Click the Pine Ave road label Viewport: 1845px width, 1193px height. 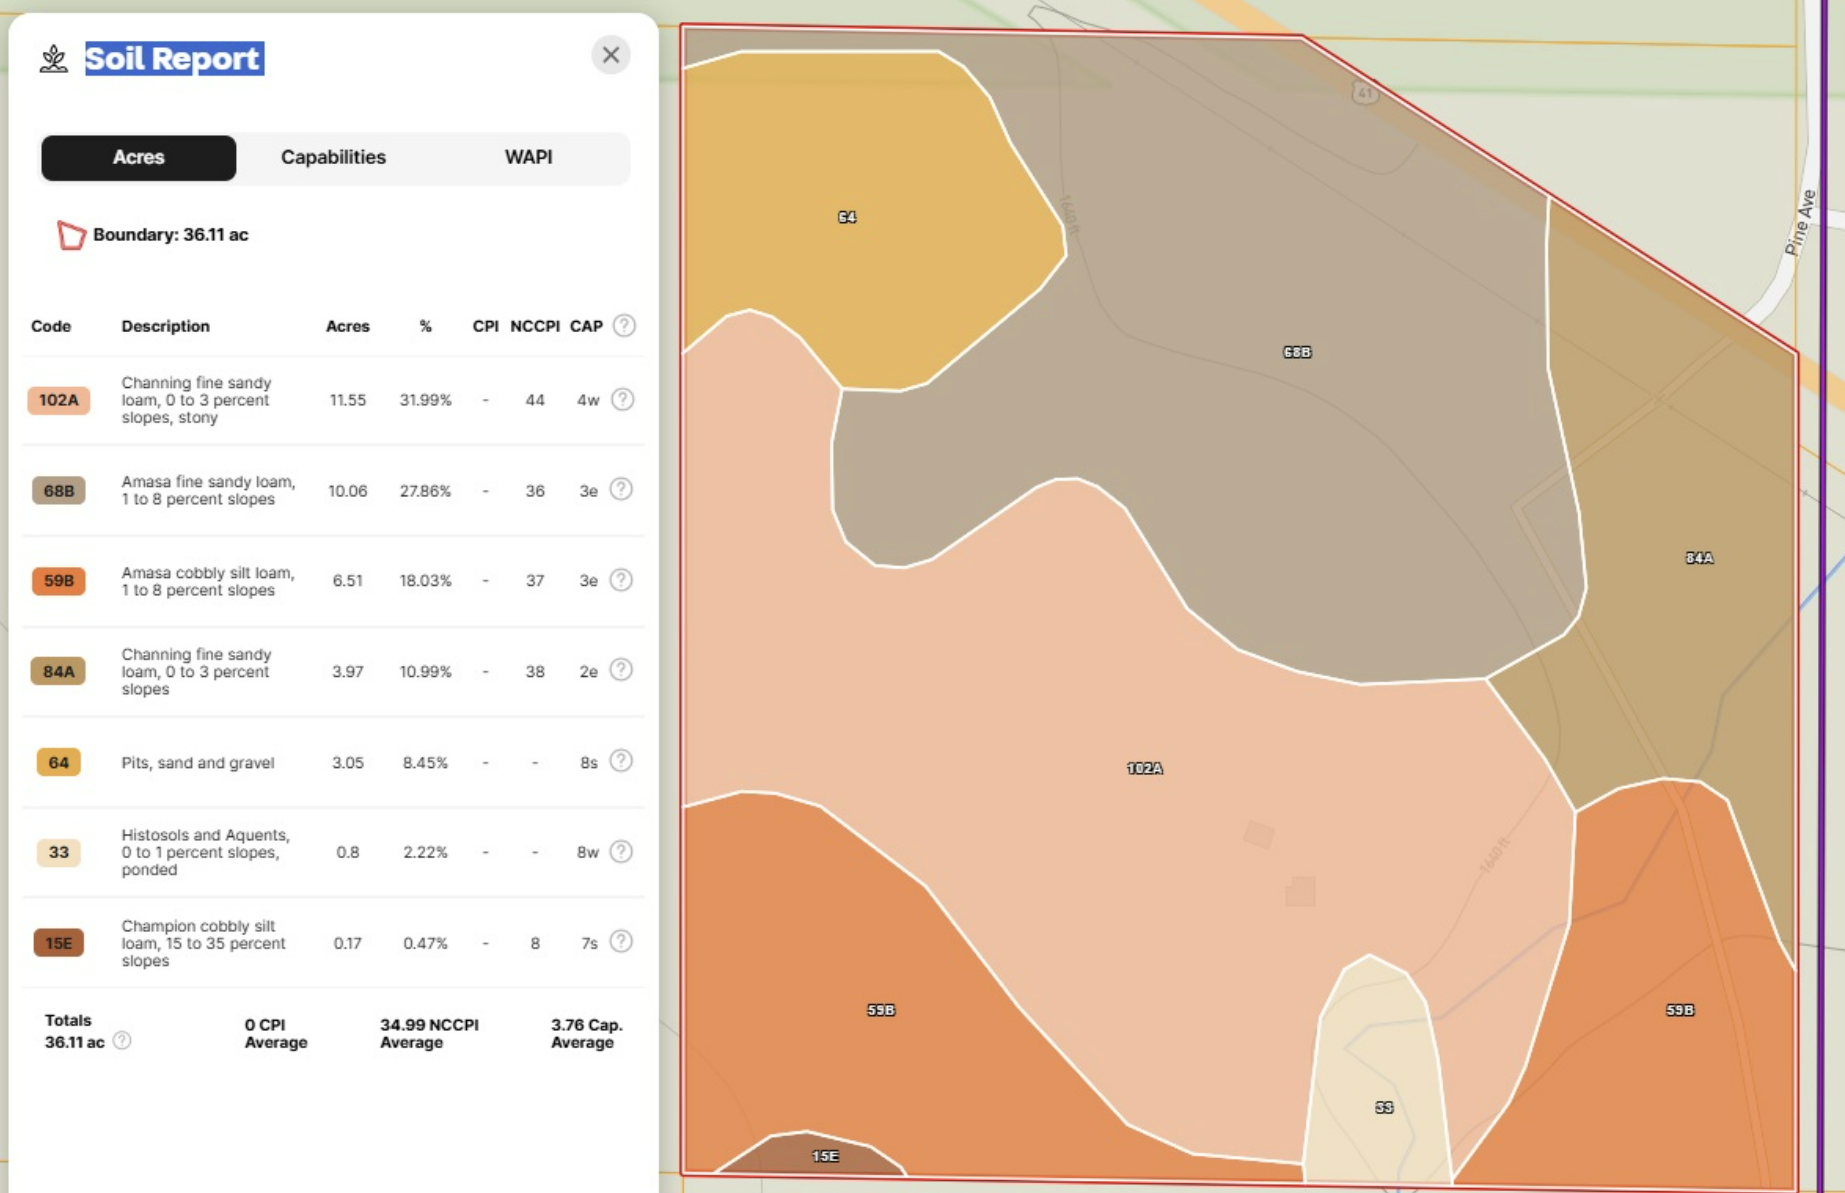pyautogui.click(x=1801, y=222)
